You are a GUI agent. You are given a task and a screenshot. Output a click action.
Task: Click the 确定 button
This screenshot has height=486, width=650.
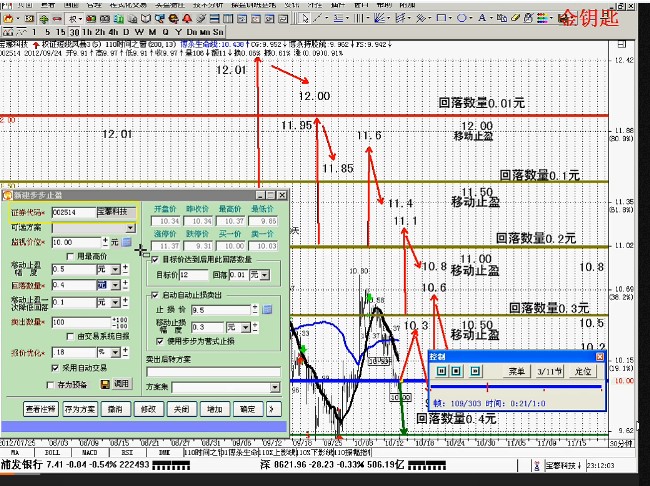click(247, 409)
